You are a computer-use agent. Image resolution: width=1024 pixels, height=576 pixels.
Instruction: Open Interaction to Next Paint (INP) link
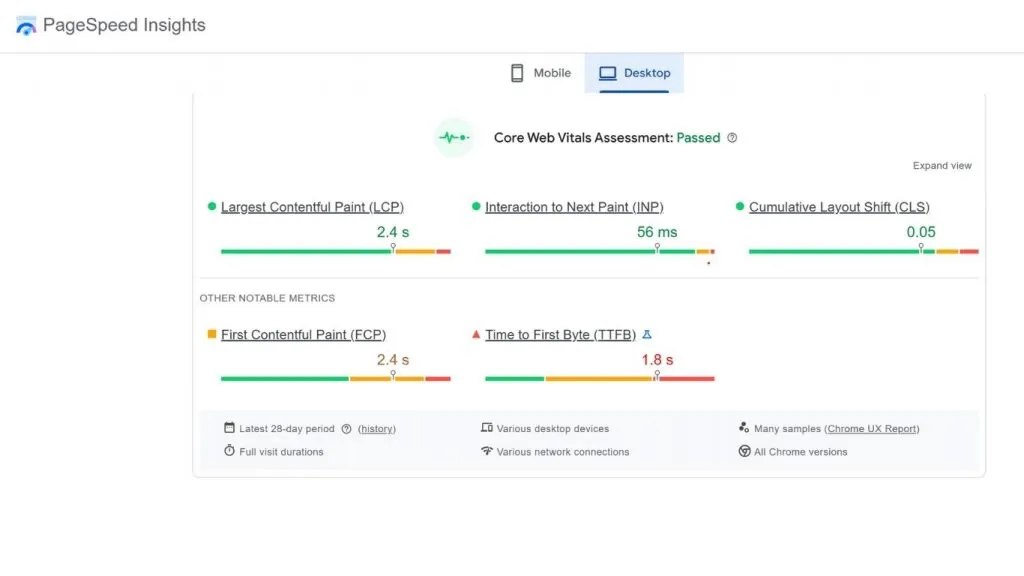tap(574, 207)
